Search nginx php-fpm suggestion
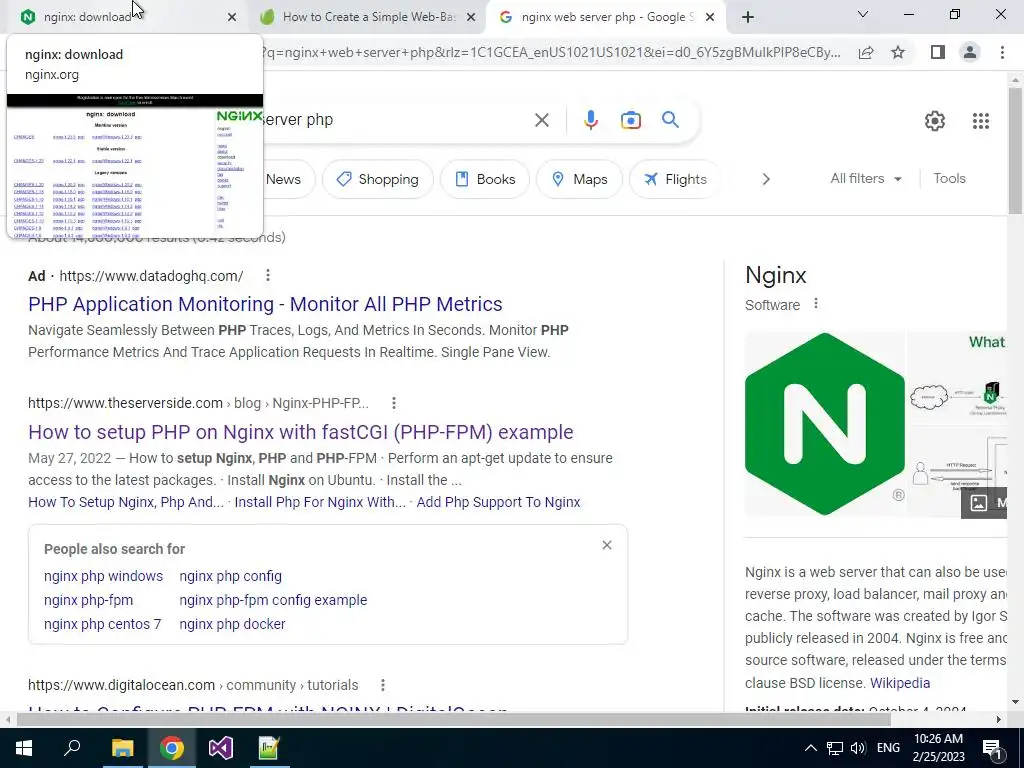Image resolution: width=1024 pixels, height=768 pixels. click(88, 600)
